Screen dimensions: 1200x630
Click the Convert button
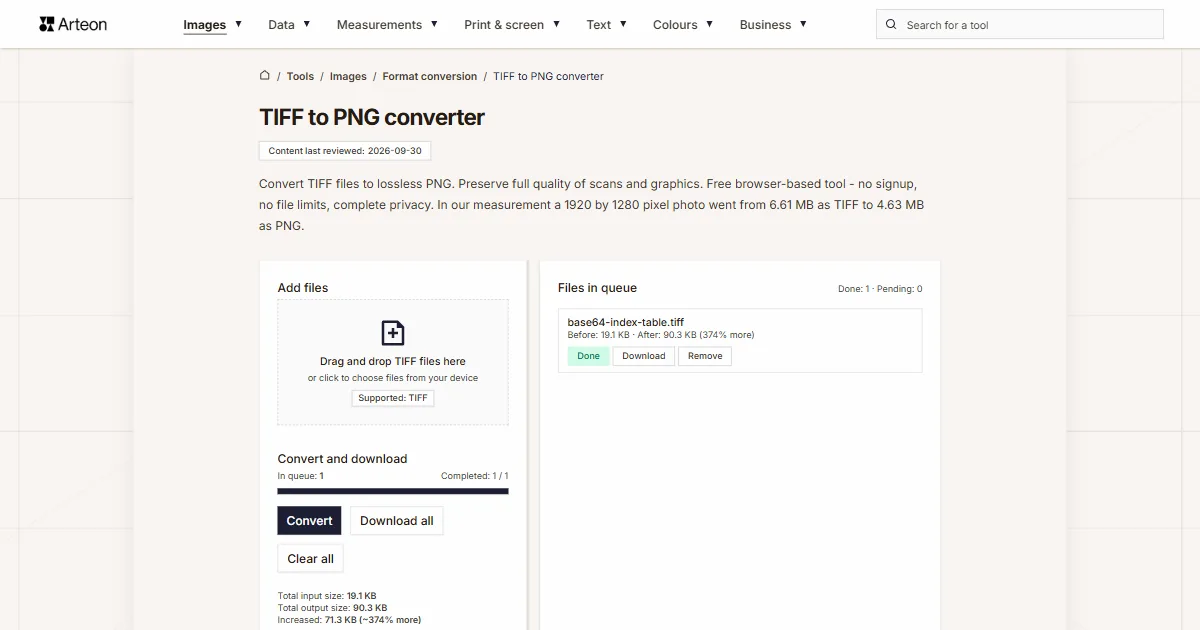[309, 520]
